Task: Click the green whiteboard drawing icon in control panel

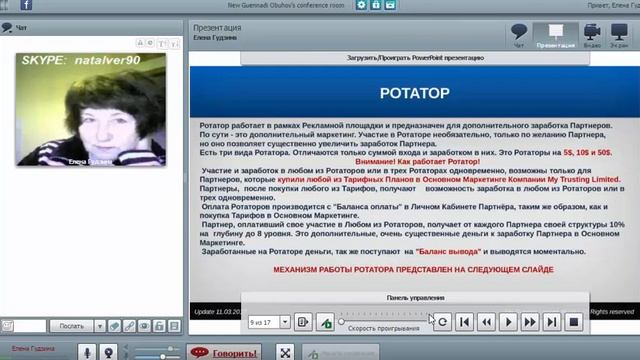Action: coord(325,322)
